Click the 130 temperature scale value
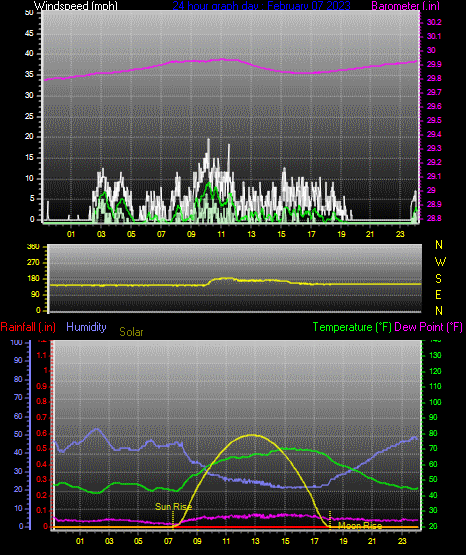Viewport: 466px width, 555px height. 435,355
